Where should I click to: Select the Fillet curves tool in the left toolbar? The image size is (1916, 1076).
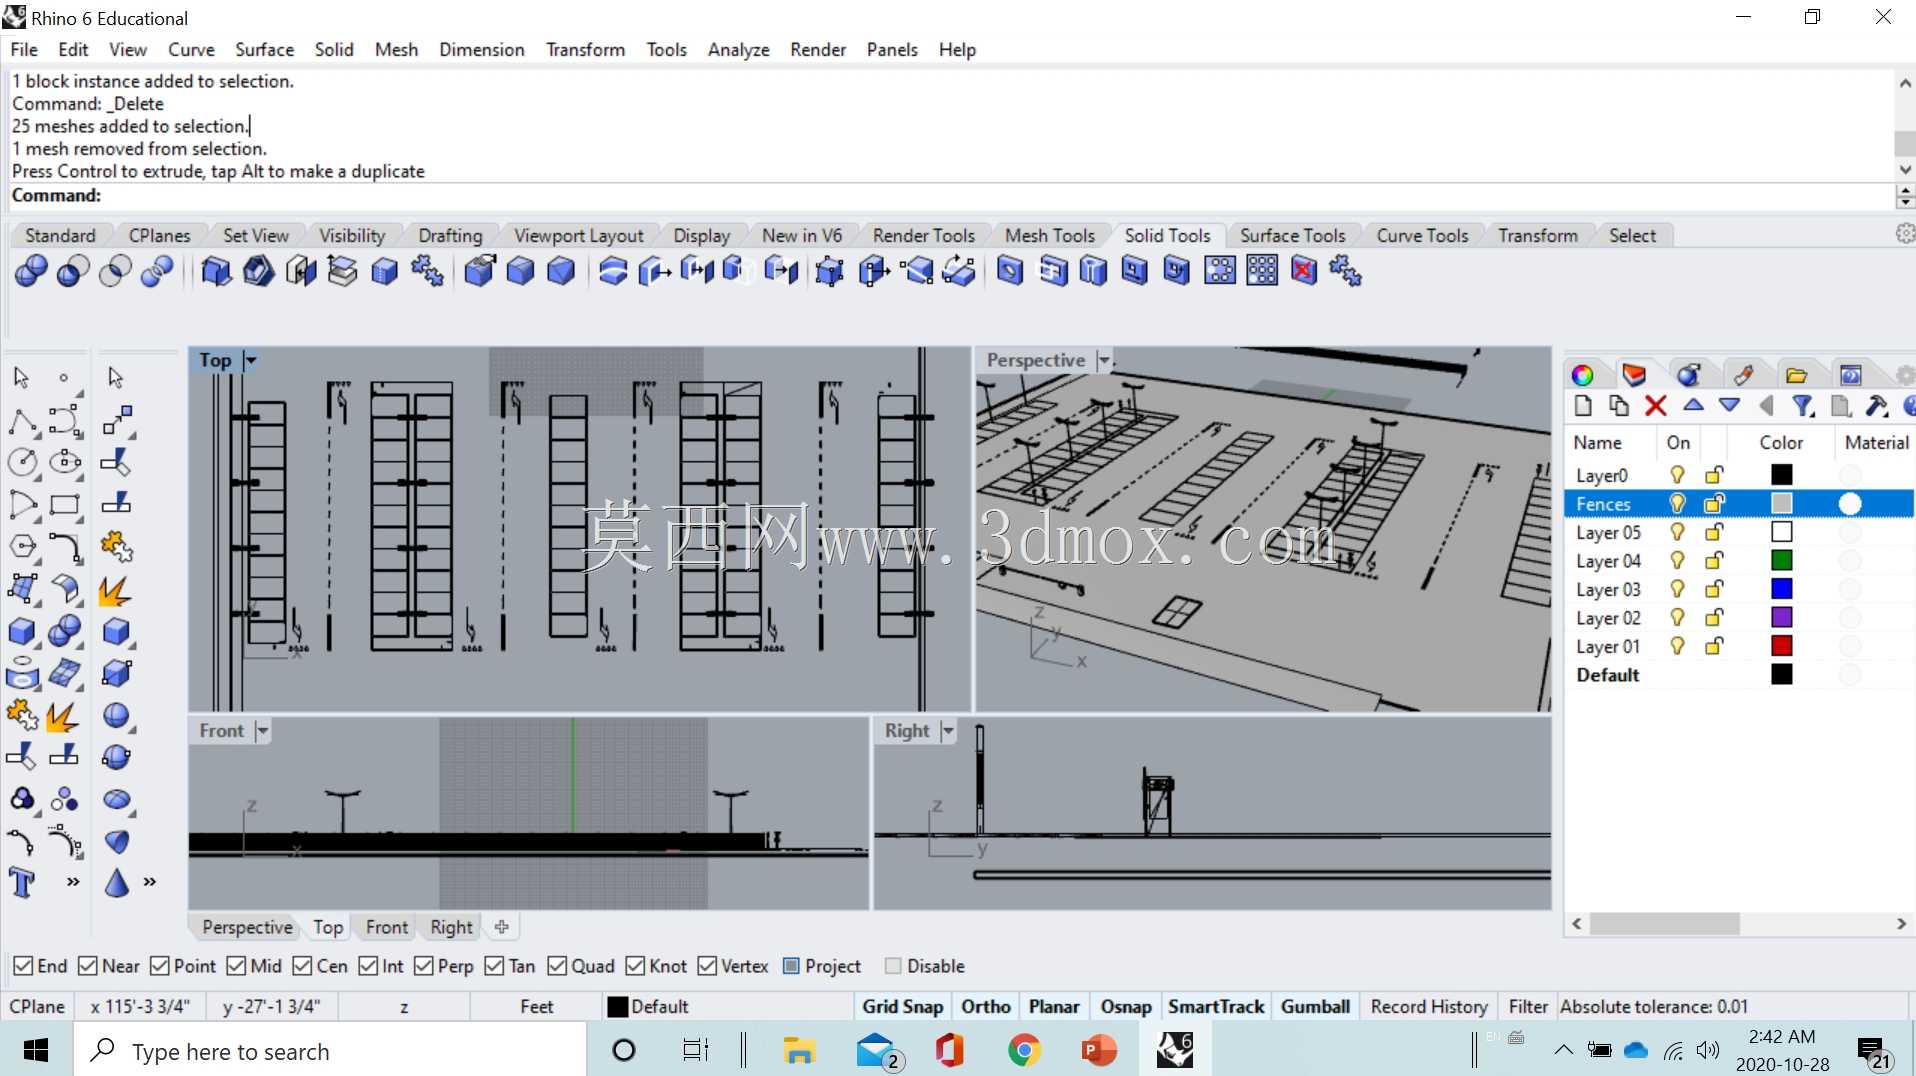pyautogui.click(x=65, y=547)
